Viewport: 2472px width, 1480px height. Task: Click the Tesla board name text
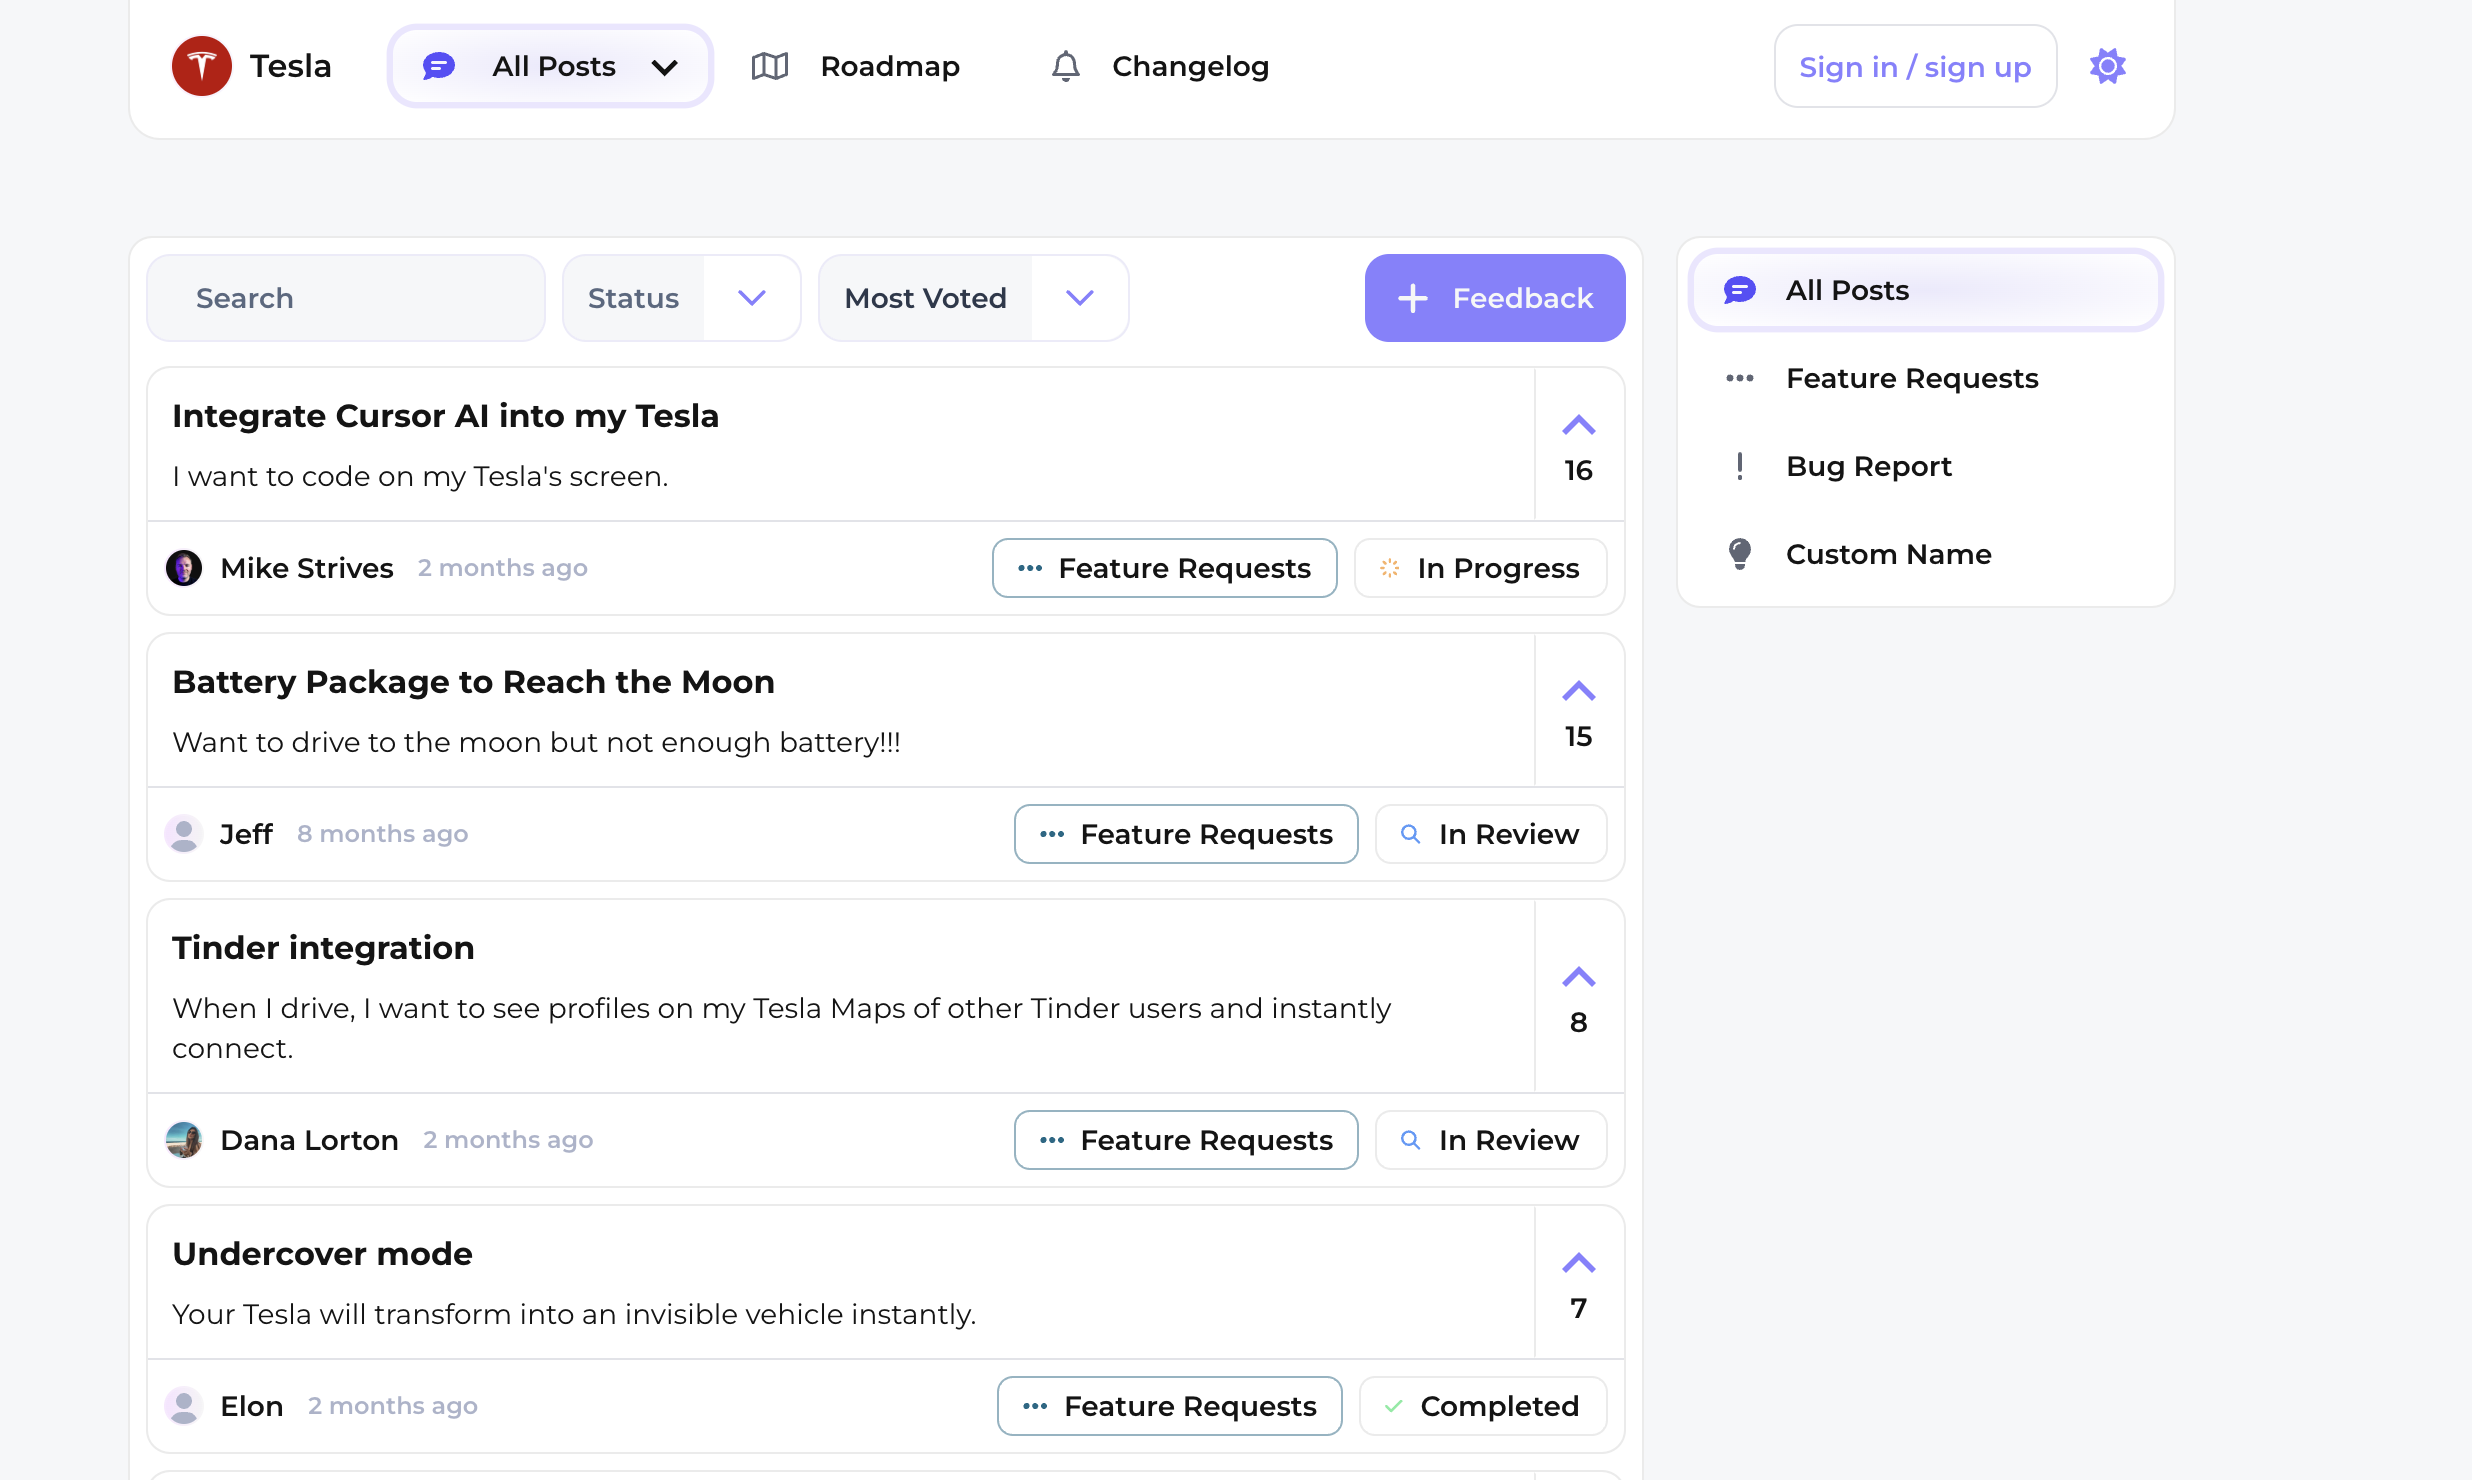(x=290, y=66)
